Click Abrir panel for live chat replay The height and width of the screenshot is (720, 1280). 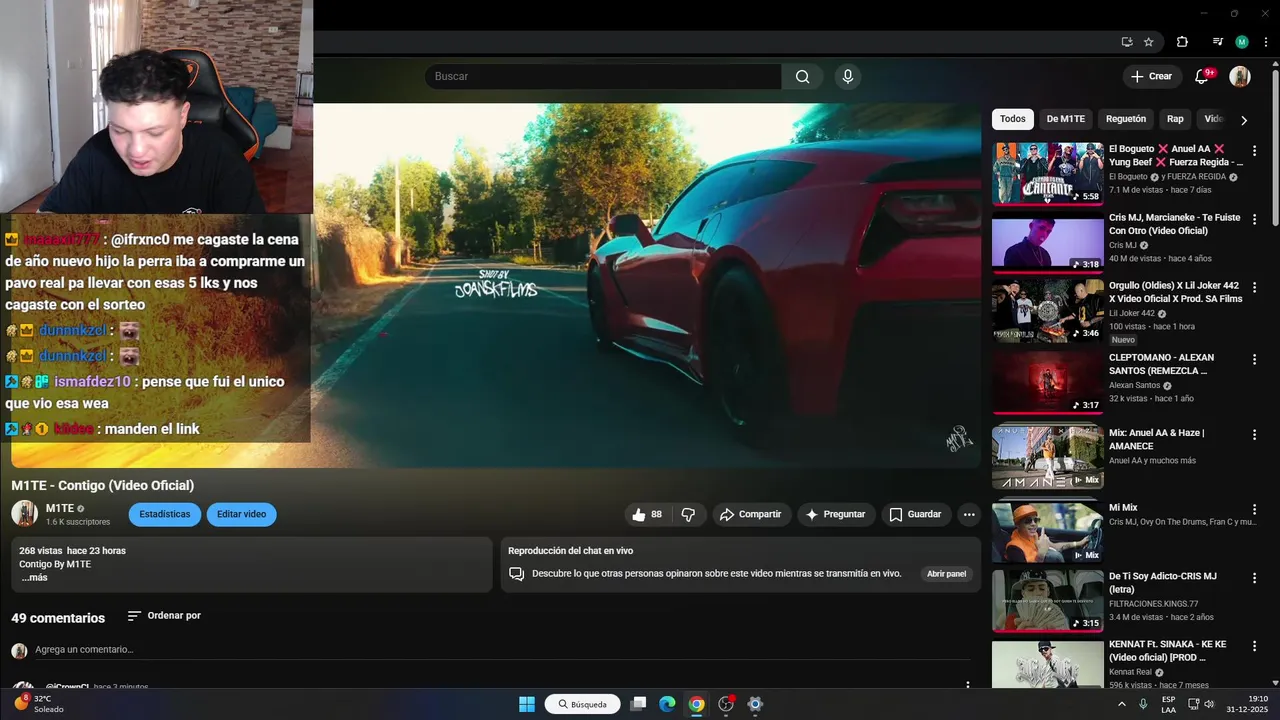(x=946, y=574)
